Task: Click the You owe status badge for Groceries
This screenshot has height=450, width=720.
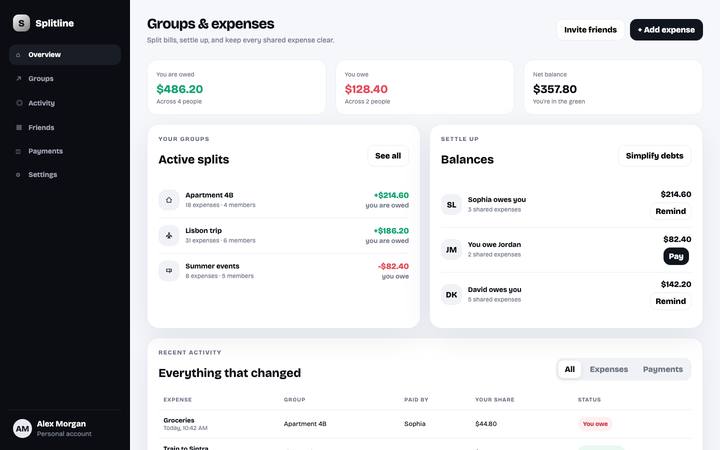Action: [x=595, y=424]
